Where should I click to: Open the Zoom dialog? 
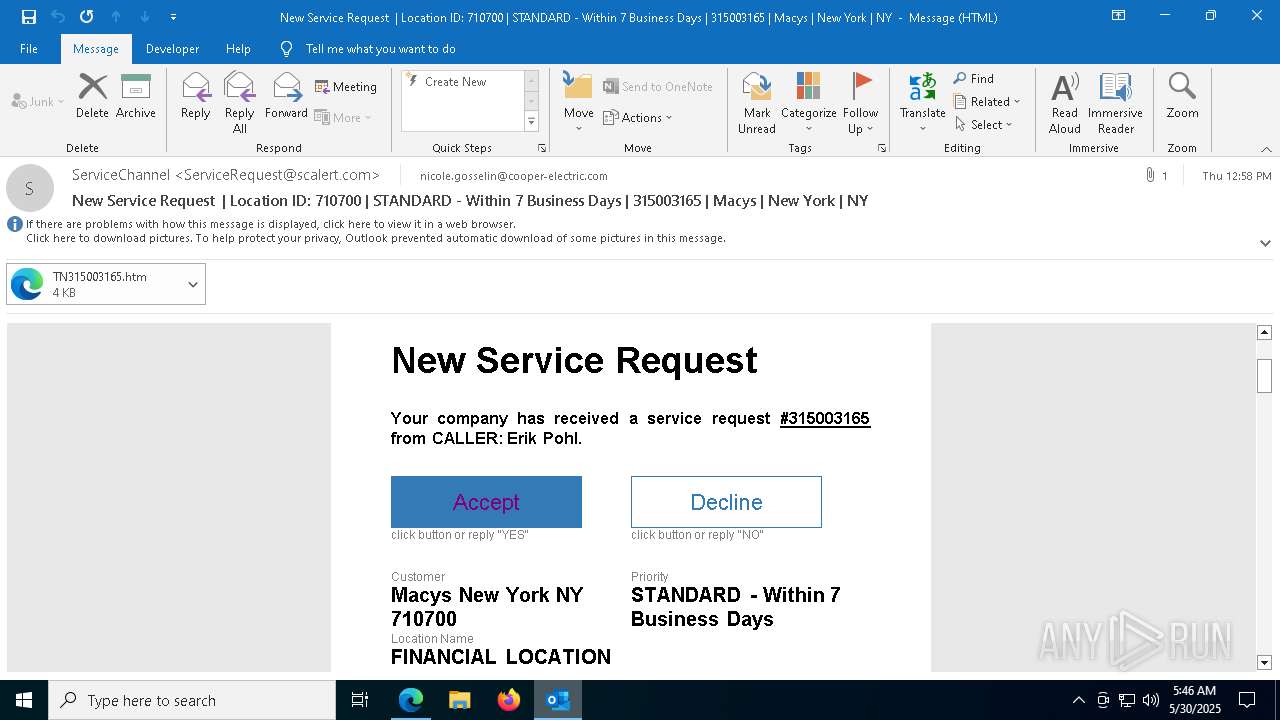[1182, 97]
